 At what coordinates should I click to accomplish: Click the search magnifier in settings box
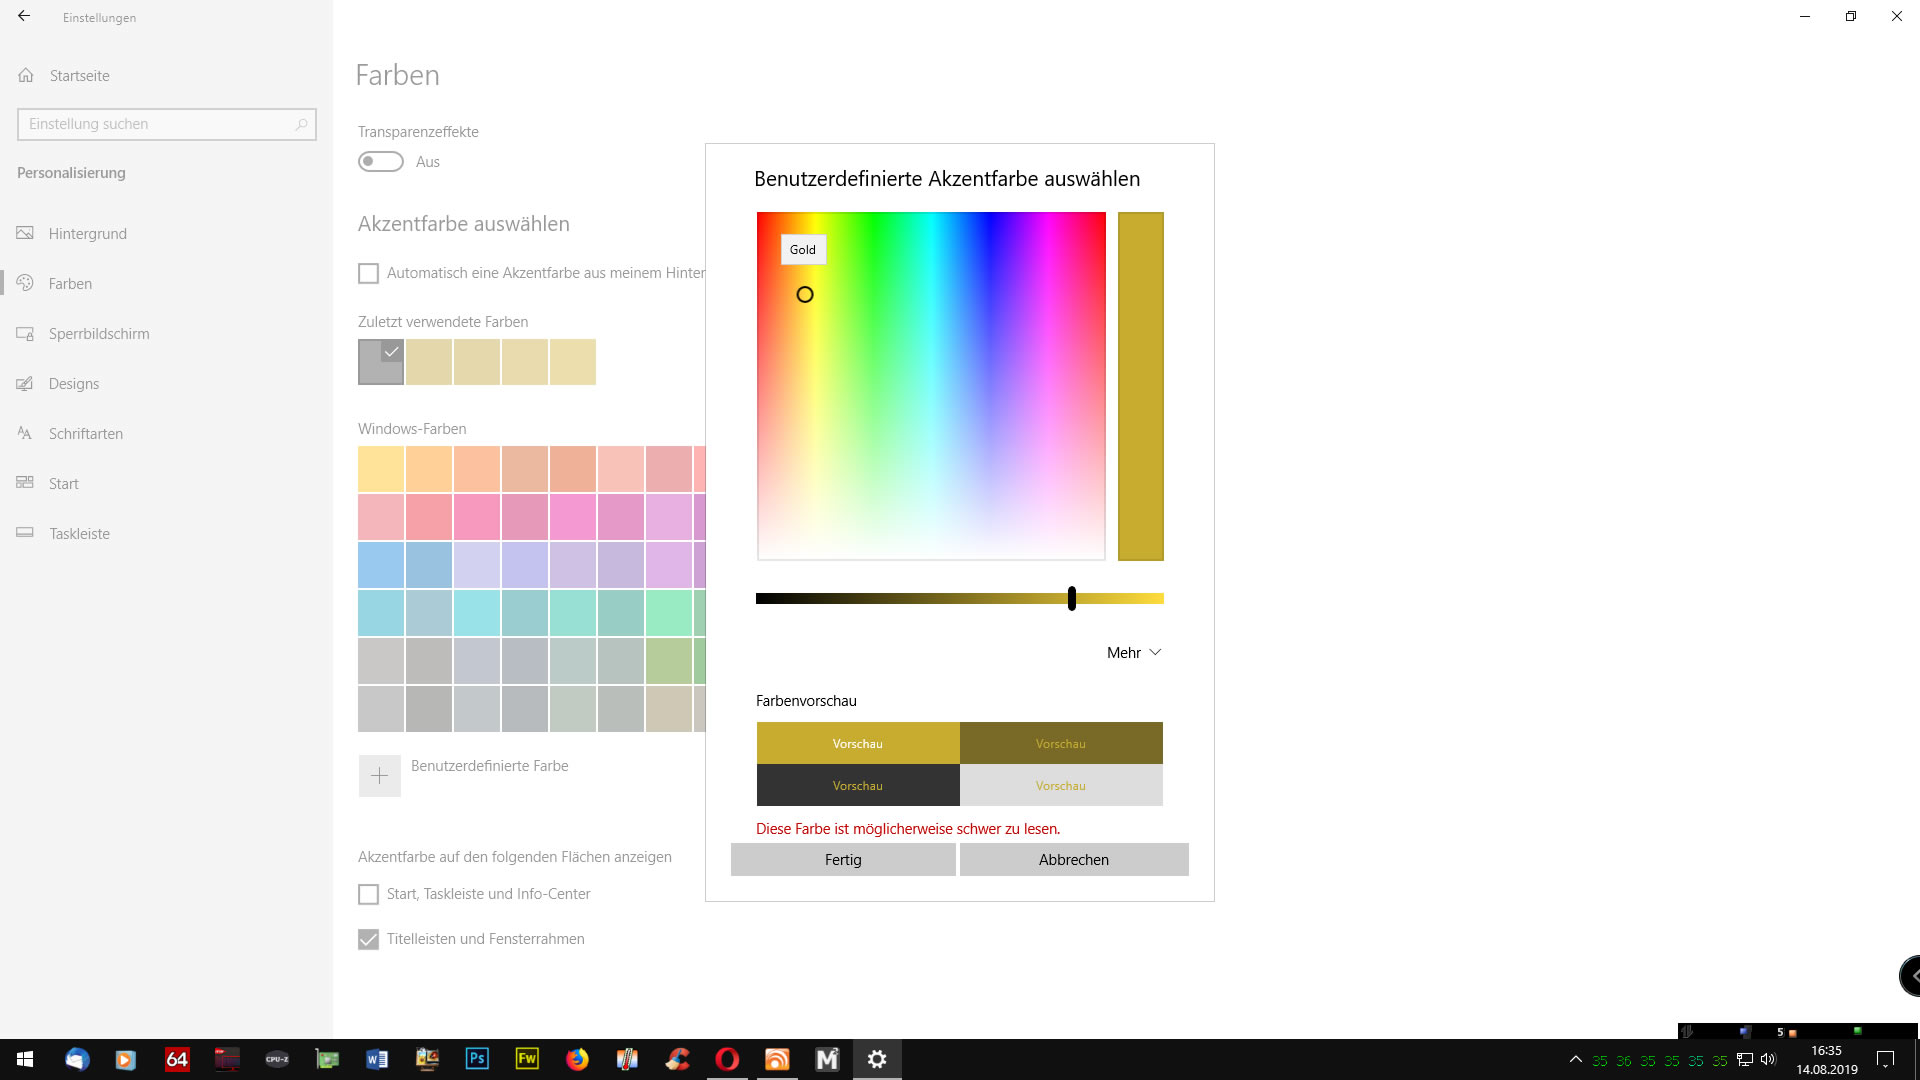301,124
